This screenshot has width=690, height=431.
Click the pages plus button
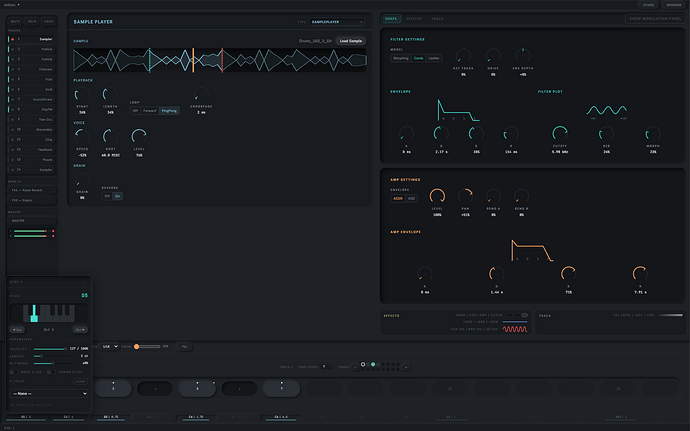(406, 367)
